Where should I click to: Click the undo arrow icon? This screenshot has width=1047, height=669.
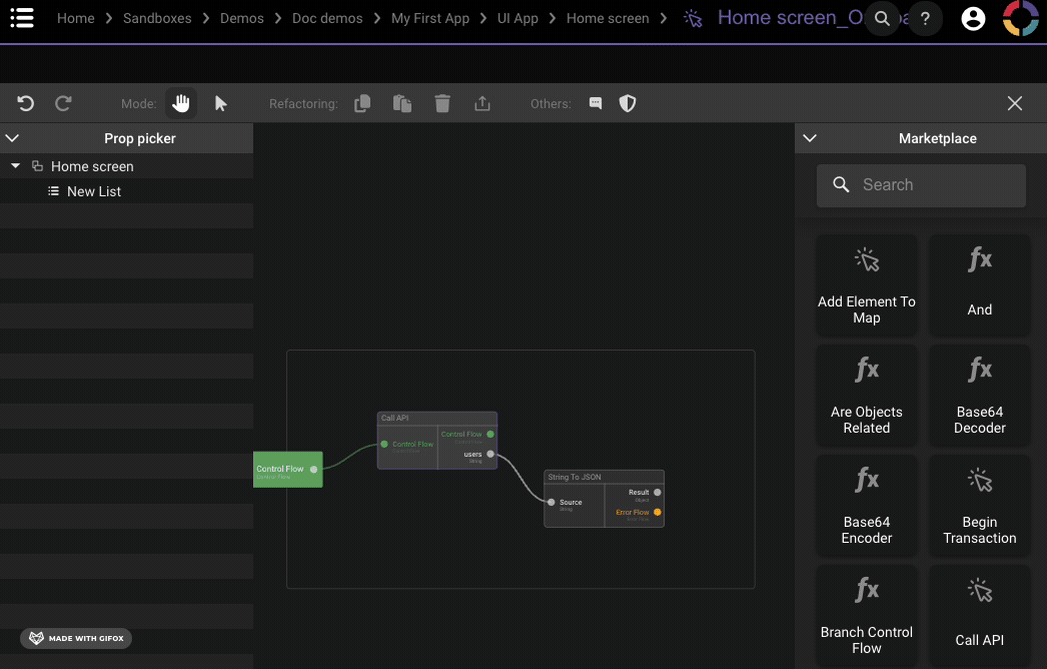[26, 103]
